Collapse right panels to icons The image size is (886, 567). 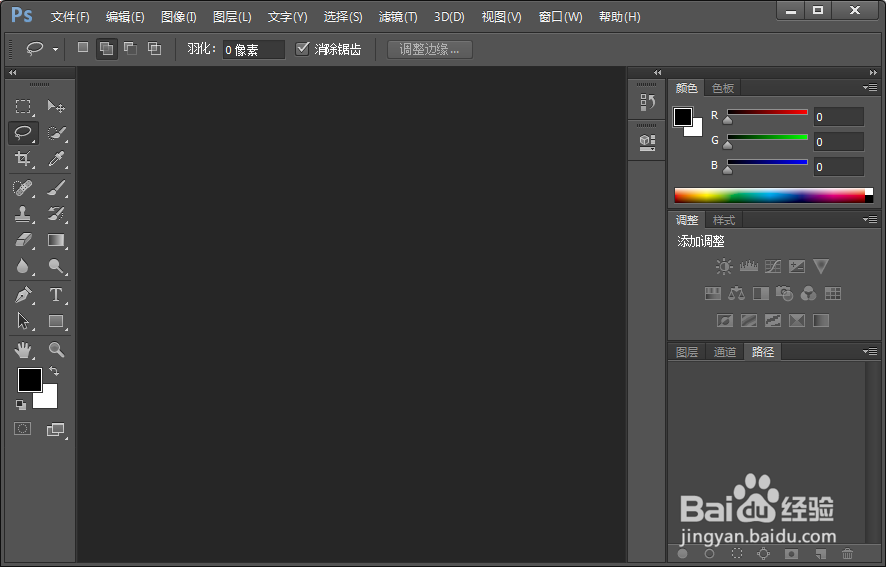point(873,72)
